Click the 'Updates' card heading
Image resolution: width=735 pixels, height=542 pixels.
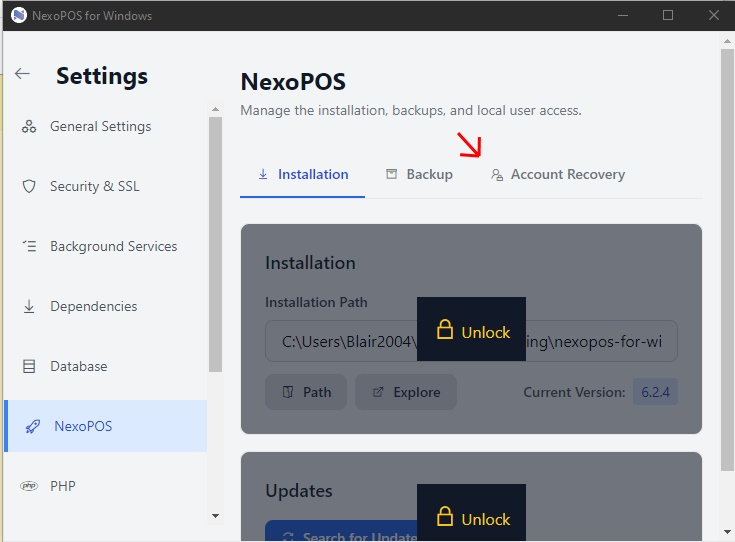pos(299,491)
